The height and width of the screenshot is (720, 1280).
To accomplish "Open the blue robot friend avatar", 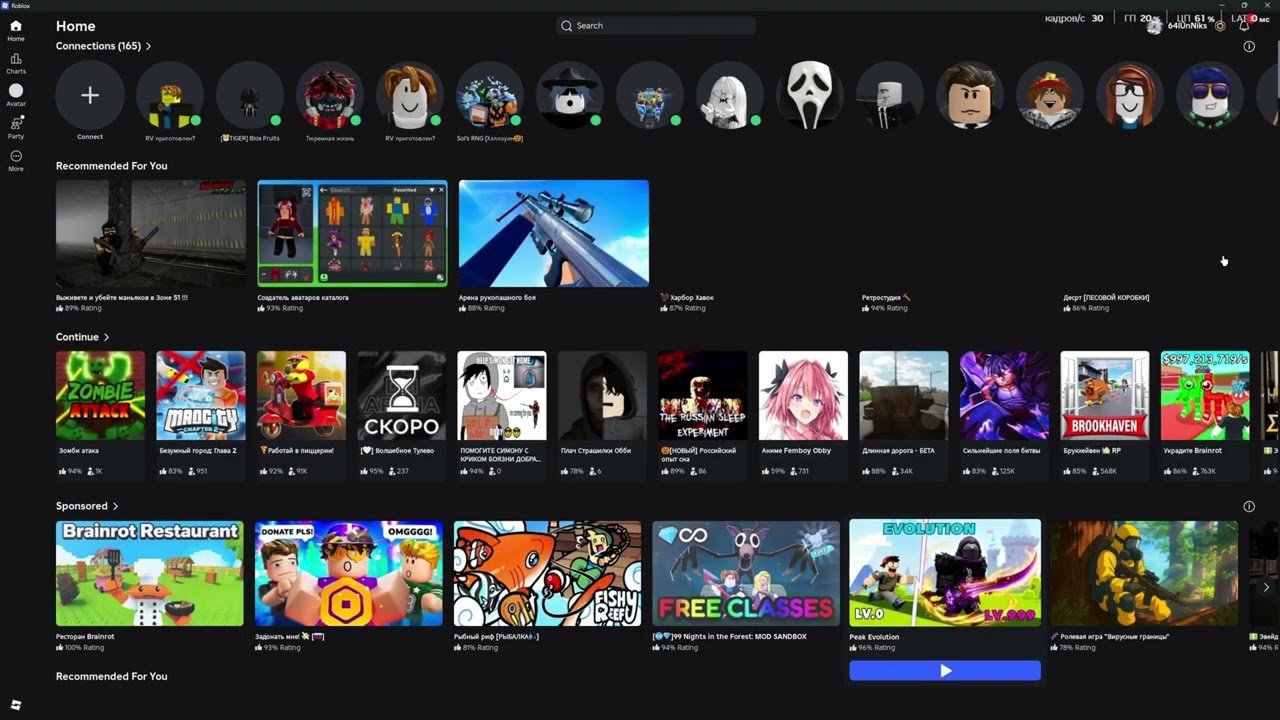I will (x=650, y=95).
